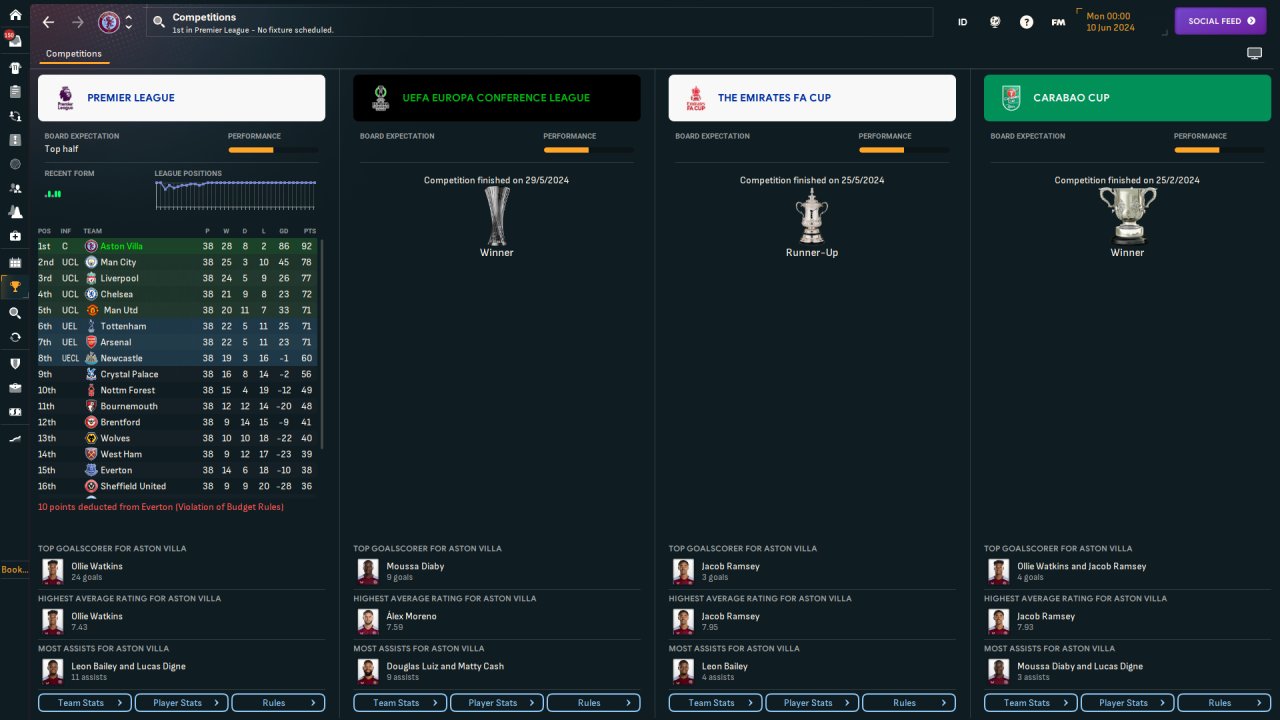Open the Bookmarks tab on the left edge

point(14,569)
